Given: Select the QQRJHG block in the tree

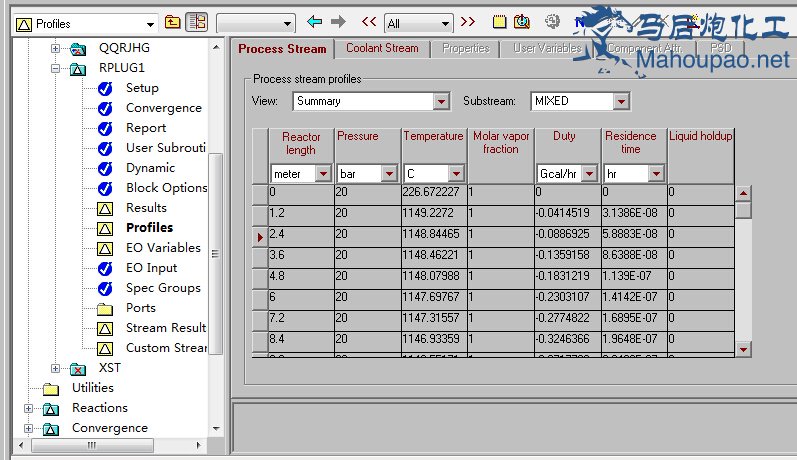Looking at the screenshot, I should pos(124,48).
